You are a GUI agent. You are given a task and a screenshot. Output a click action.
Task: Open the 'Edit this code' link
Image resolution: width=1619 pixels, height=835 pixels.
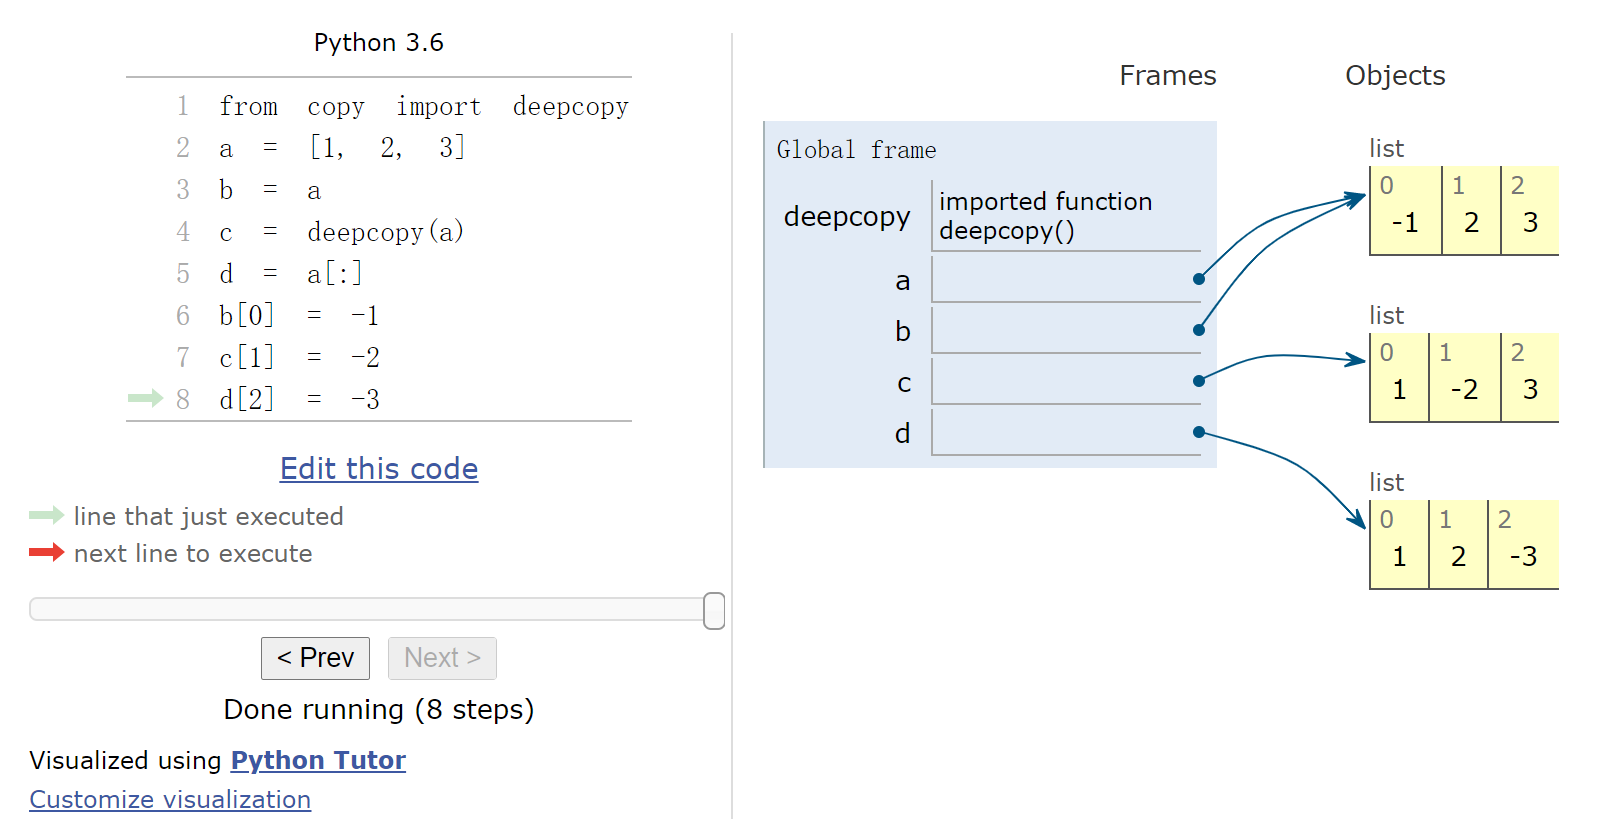(379, 469)
